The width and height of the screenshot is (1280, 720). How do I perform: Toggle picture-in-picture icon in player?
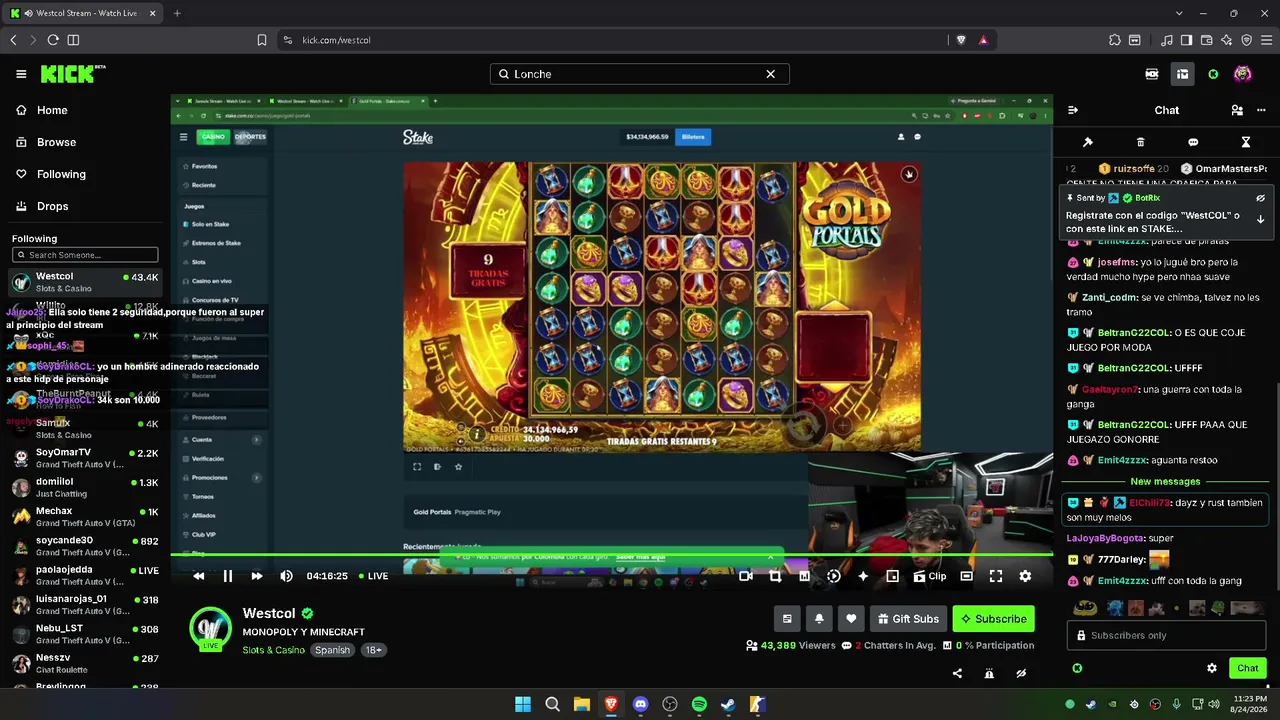[892, 576]
